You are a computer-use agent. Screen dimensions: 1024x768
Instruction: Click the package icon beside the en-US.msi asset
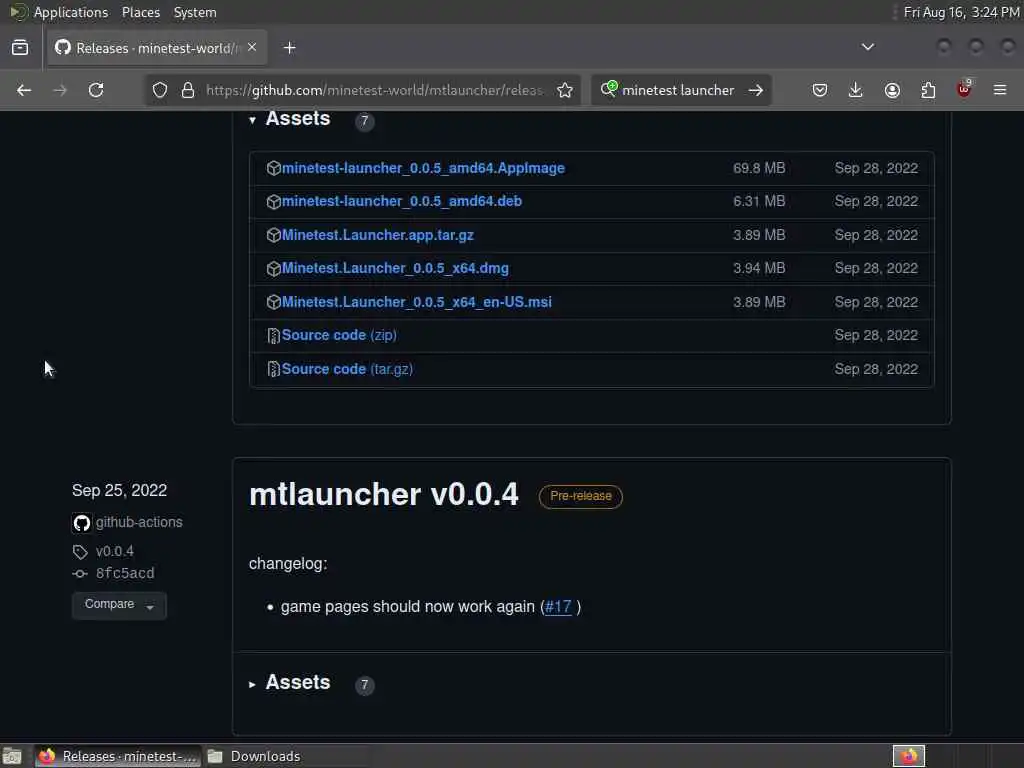pos(274,302)
